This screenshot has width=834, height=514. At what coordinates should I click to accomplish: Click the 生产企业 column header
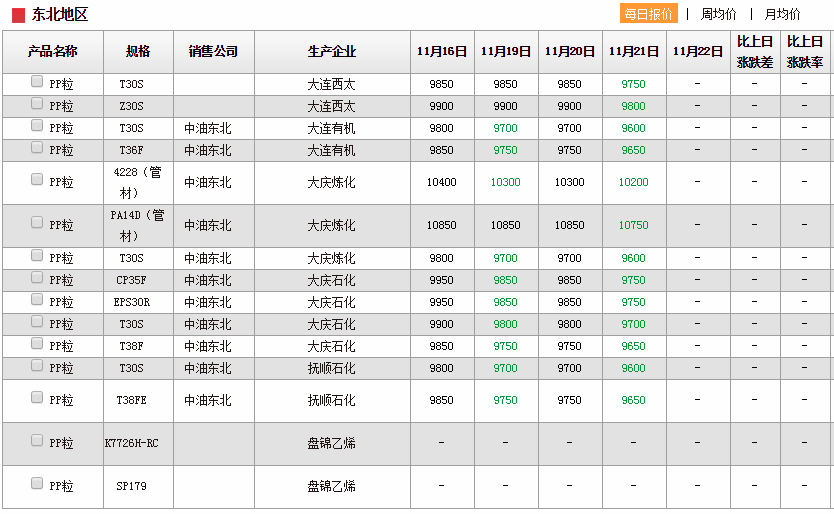pos(331,52)
